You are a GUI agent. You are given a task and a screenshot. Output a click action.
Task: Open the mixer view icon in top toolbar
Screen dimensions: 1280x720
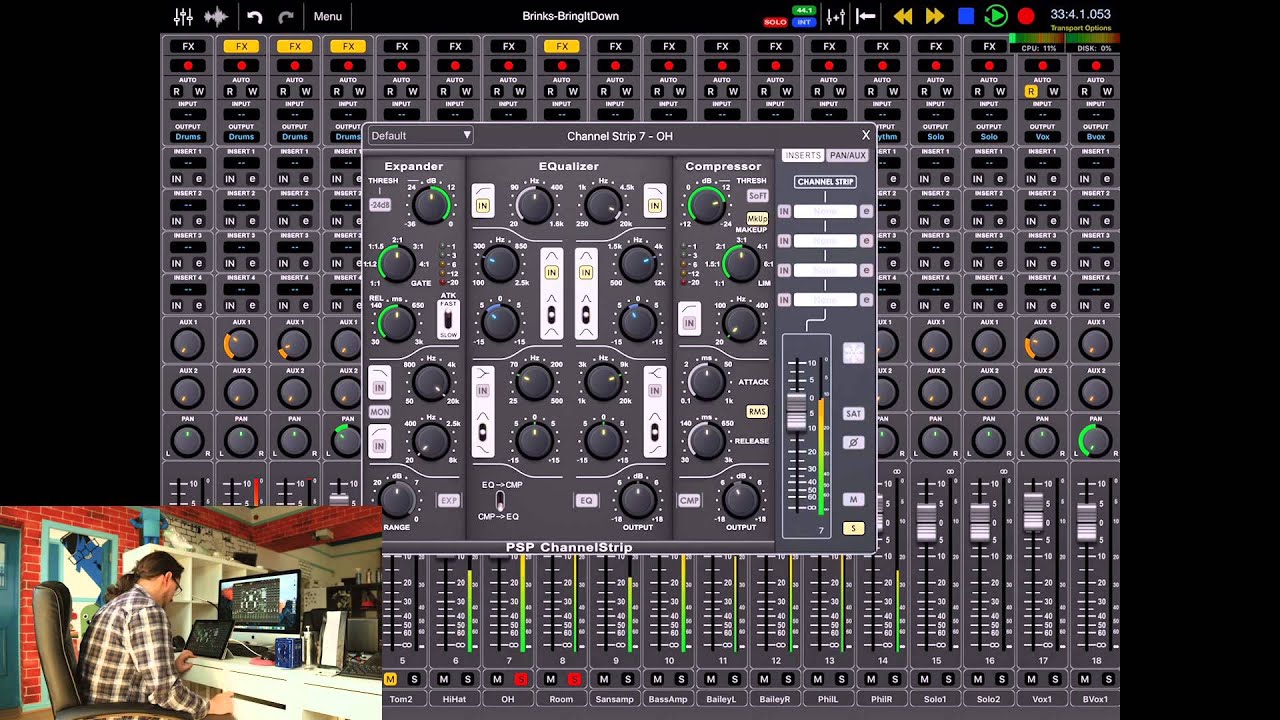[x=183, y=16]
